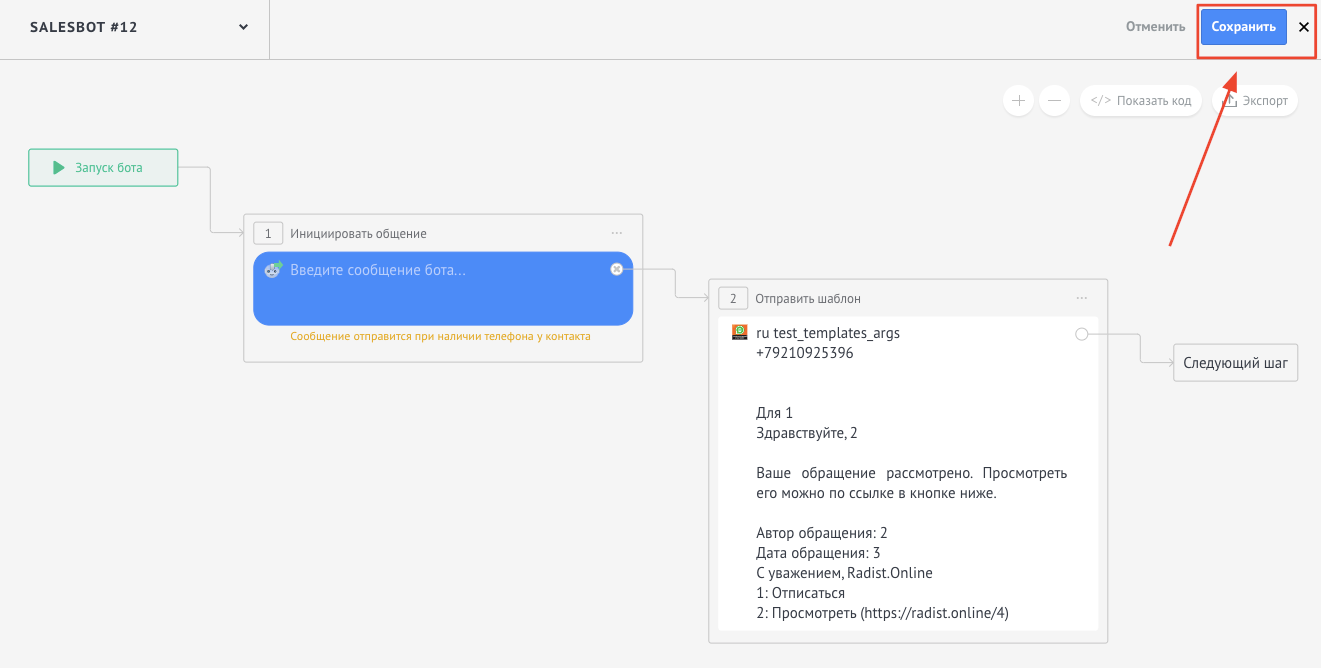Open the SALESBOT #12 dropdown

click(x=243, y=27)
